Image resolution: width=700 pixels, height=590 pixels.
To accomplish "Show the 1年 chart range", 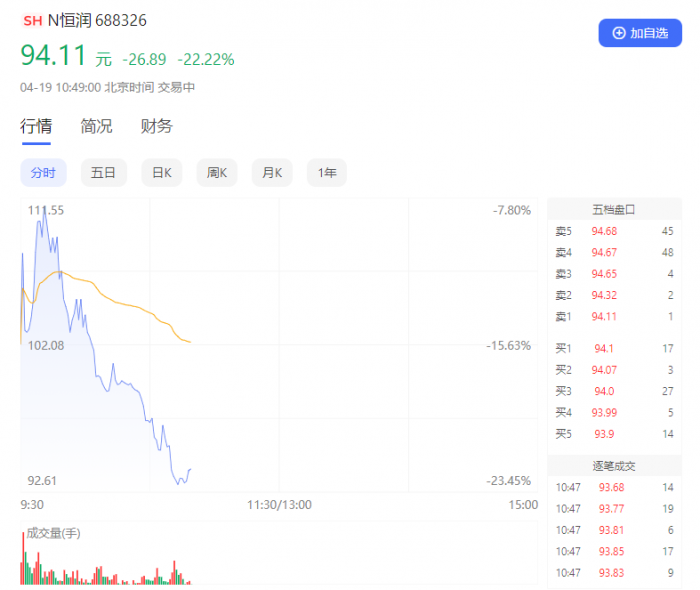I will [x=327, y=173].
